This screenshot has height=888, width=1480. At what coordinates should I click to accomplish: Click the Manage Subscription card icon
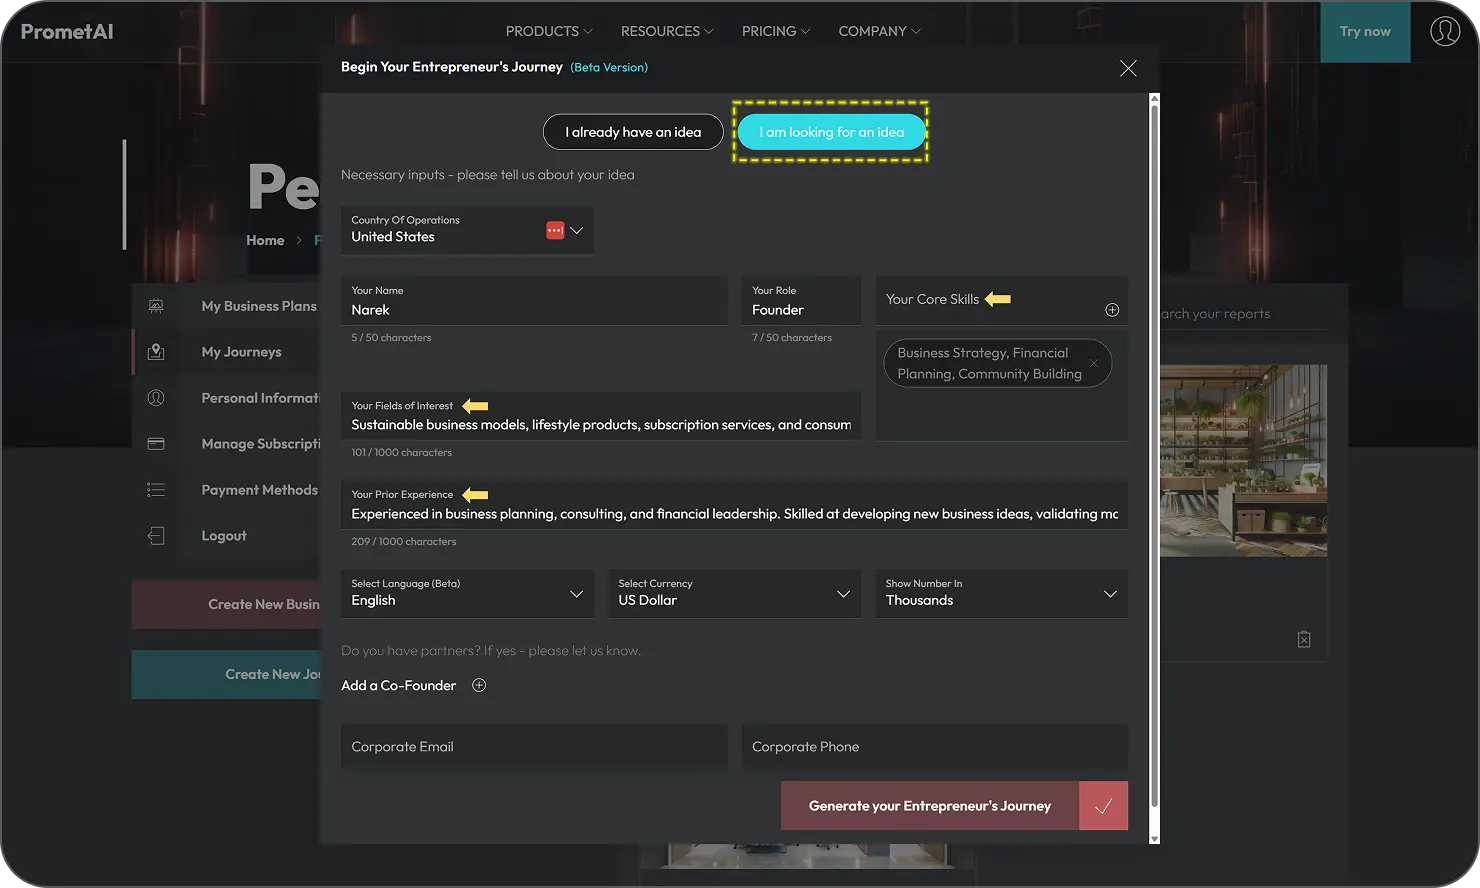[156, 444]
